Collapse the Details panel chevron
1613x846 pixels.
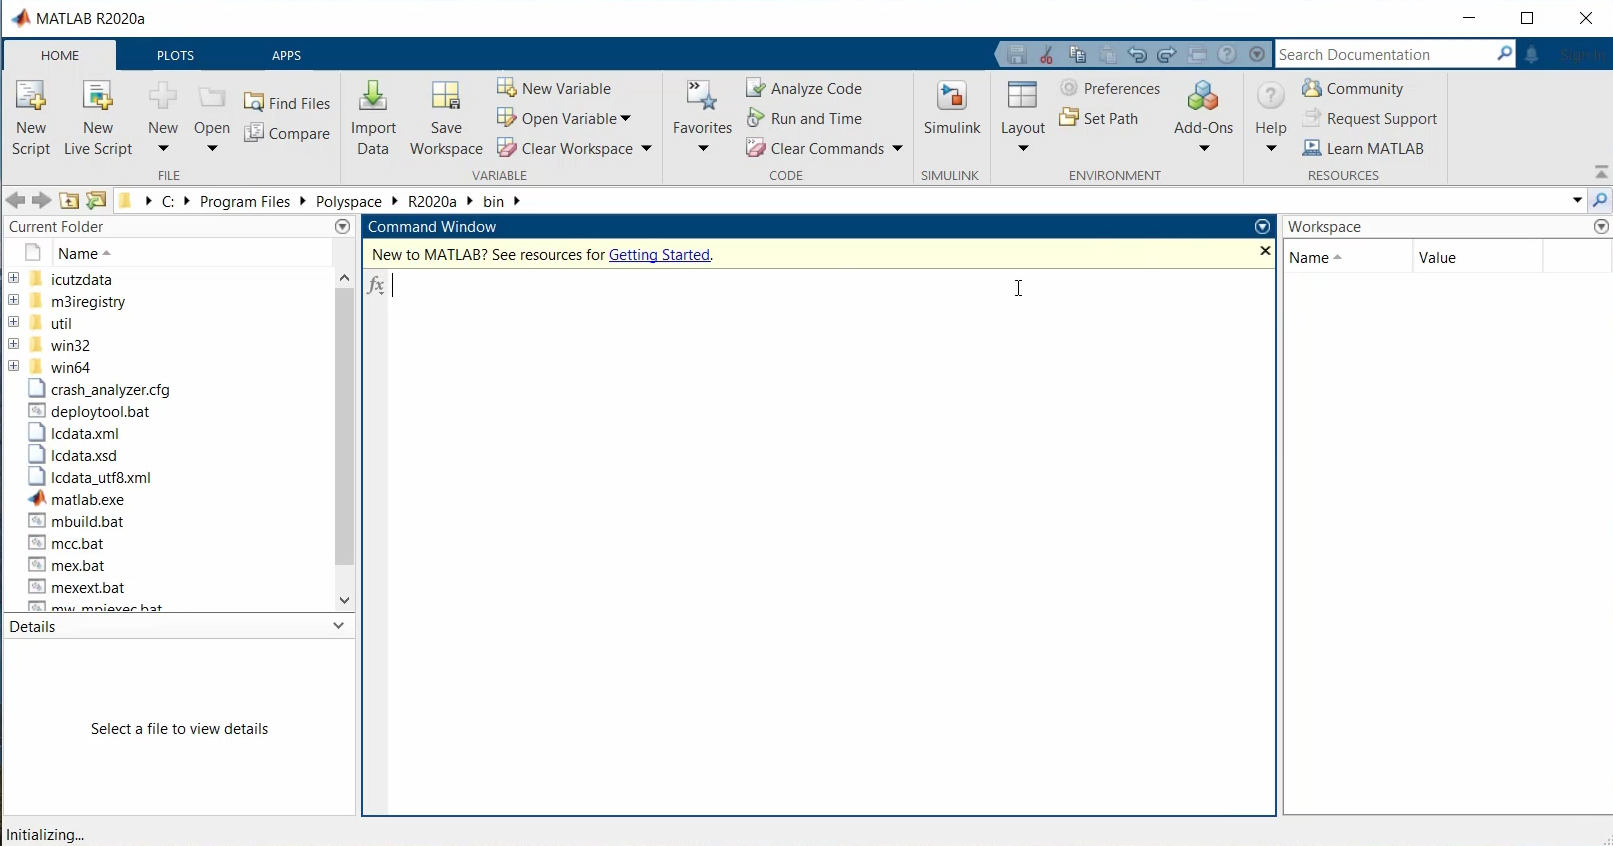338,626
